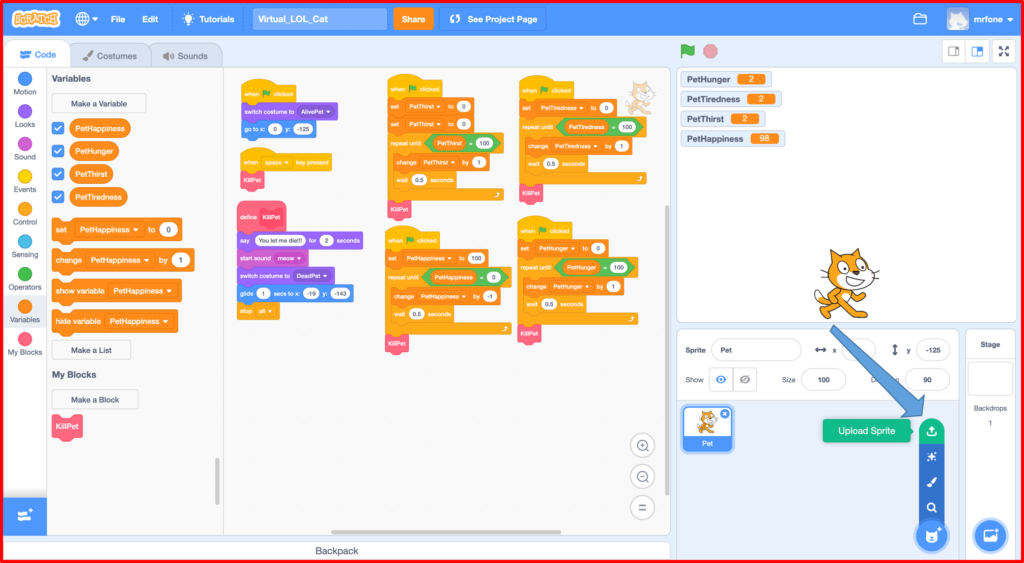The height and width of the screenshot is (563, 1024).
Task: Open the language globe dropdown
Action: pos(86,19)
